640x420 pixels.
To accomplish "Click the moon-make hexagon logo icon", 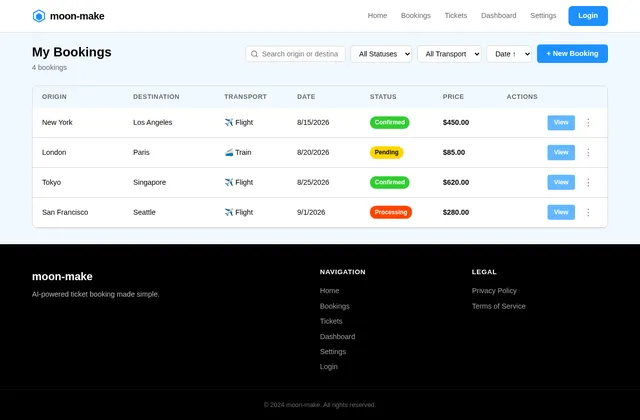I will click(39, 16).
